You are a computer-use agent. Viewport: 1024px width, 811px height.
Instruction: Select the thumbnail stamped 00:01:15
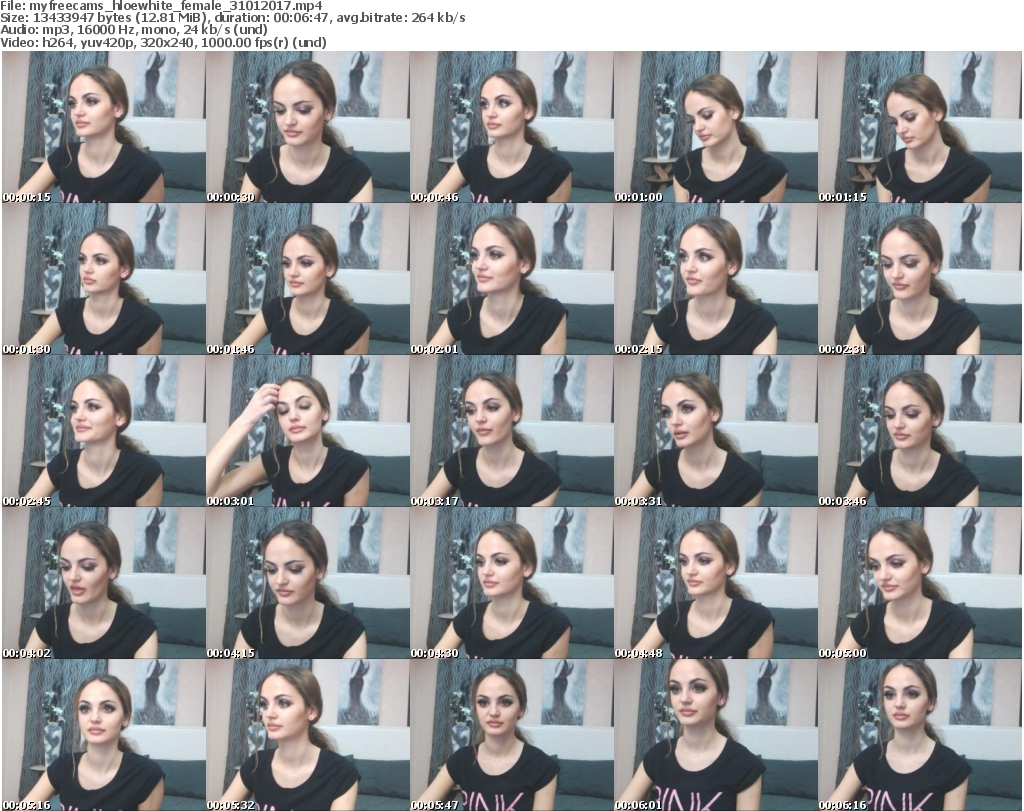click(920, 127)
